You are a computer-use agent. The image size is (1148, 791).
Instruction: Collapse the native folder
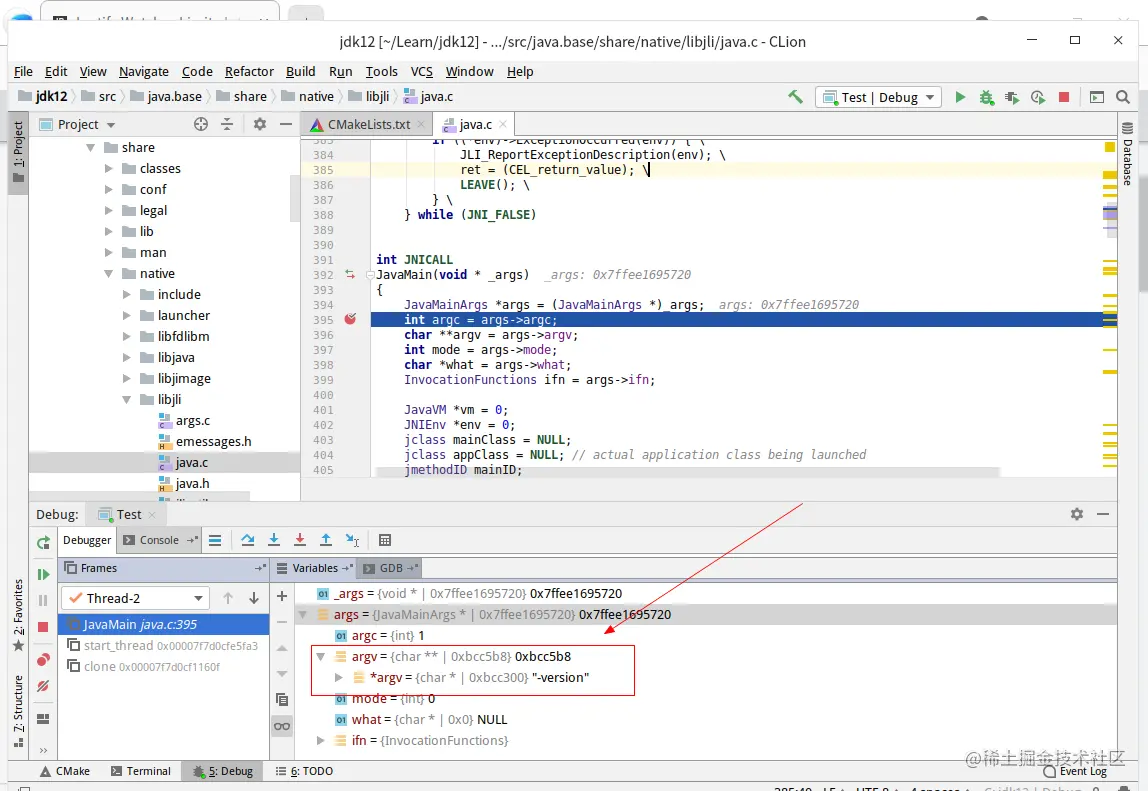coord(108,274)
